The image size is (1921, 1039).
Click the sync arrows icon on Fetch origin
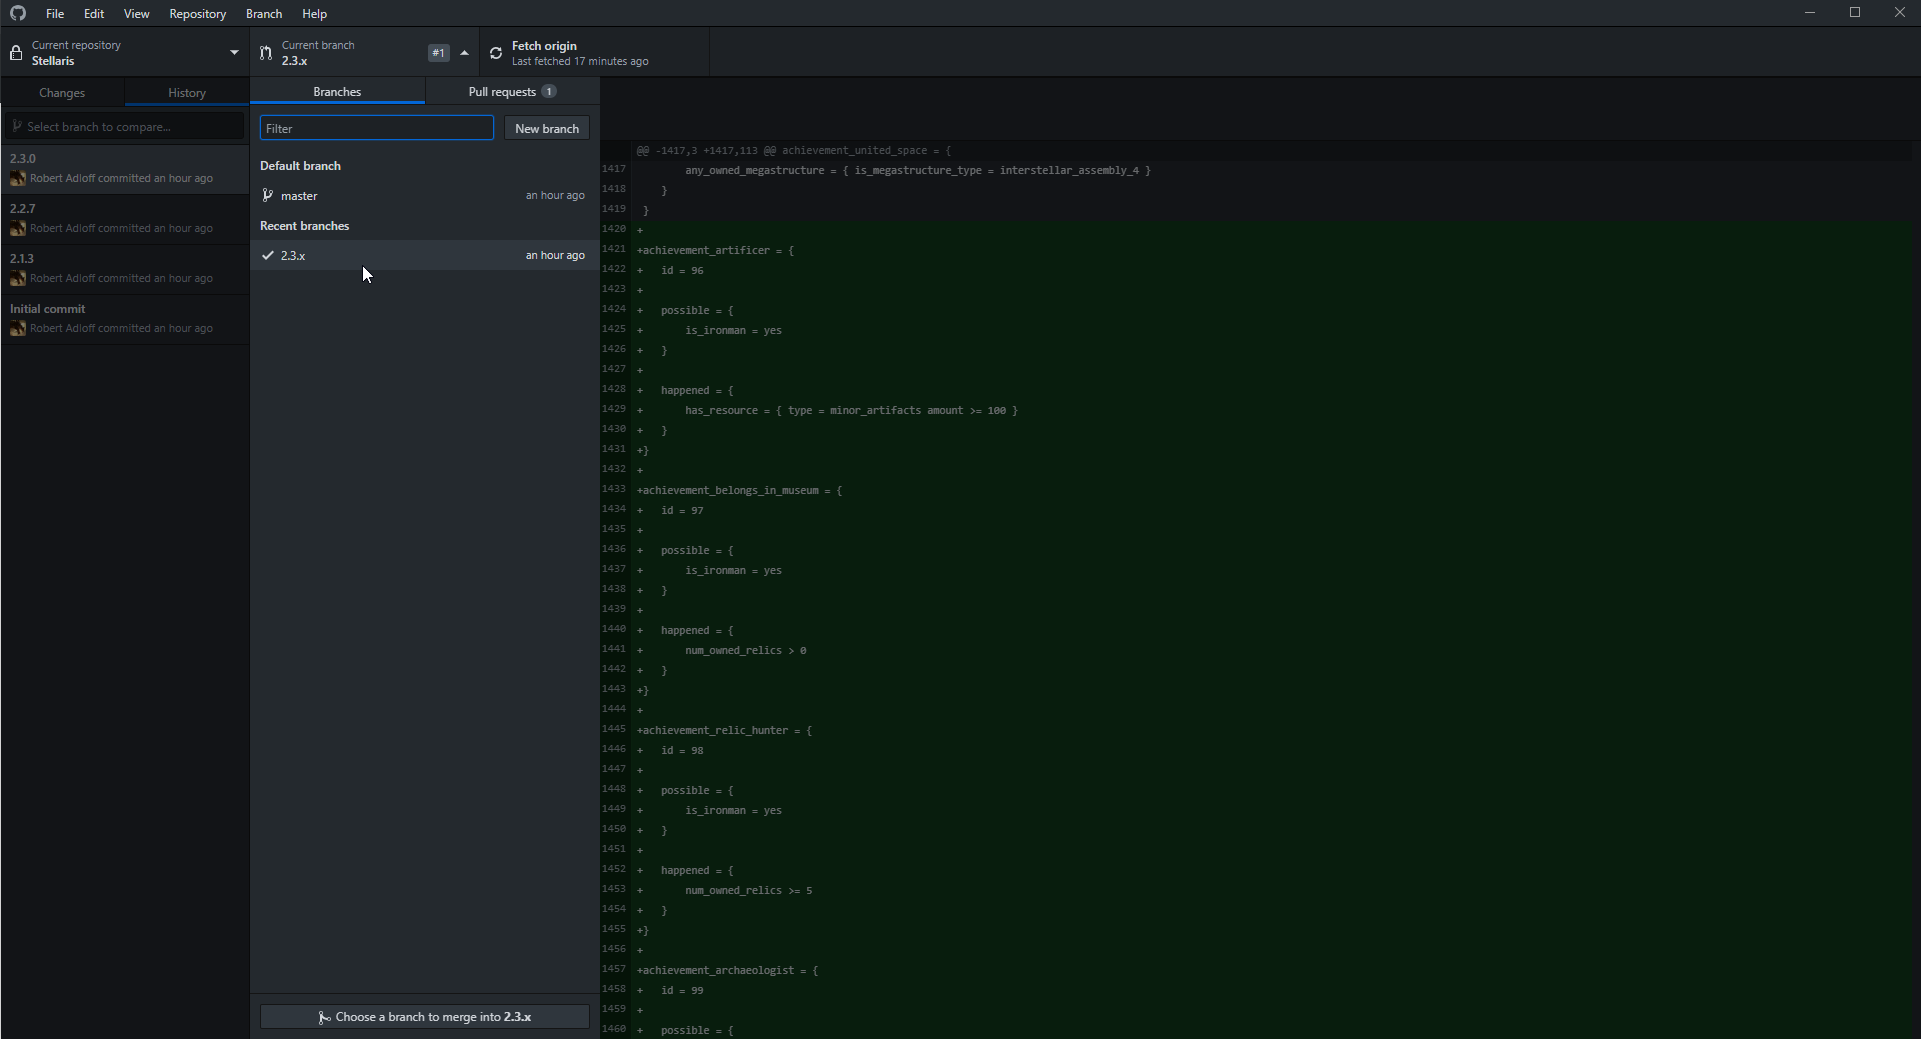[496, 53]
